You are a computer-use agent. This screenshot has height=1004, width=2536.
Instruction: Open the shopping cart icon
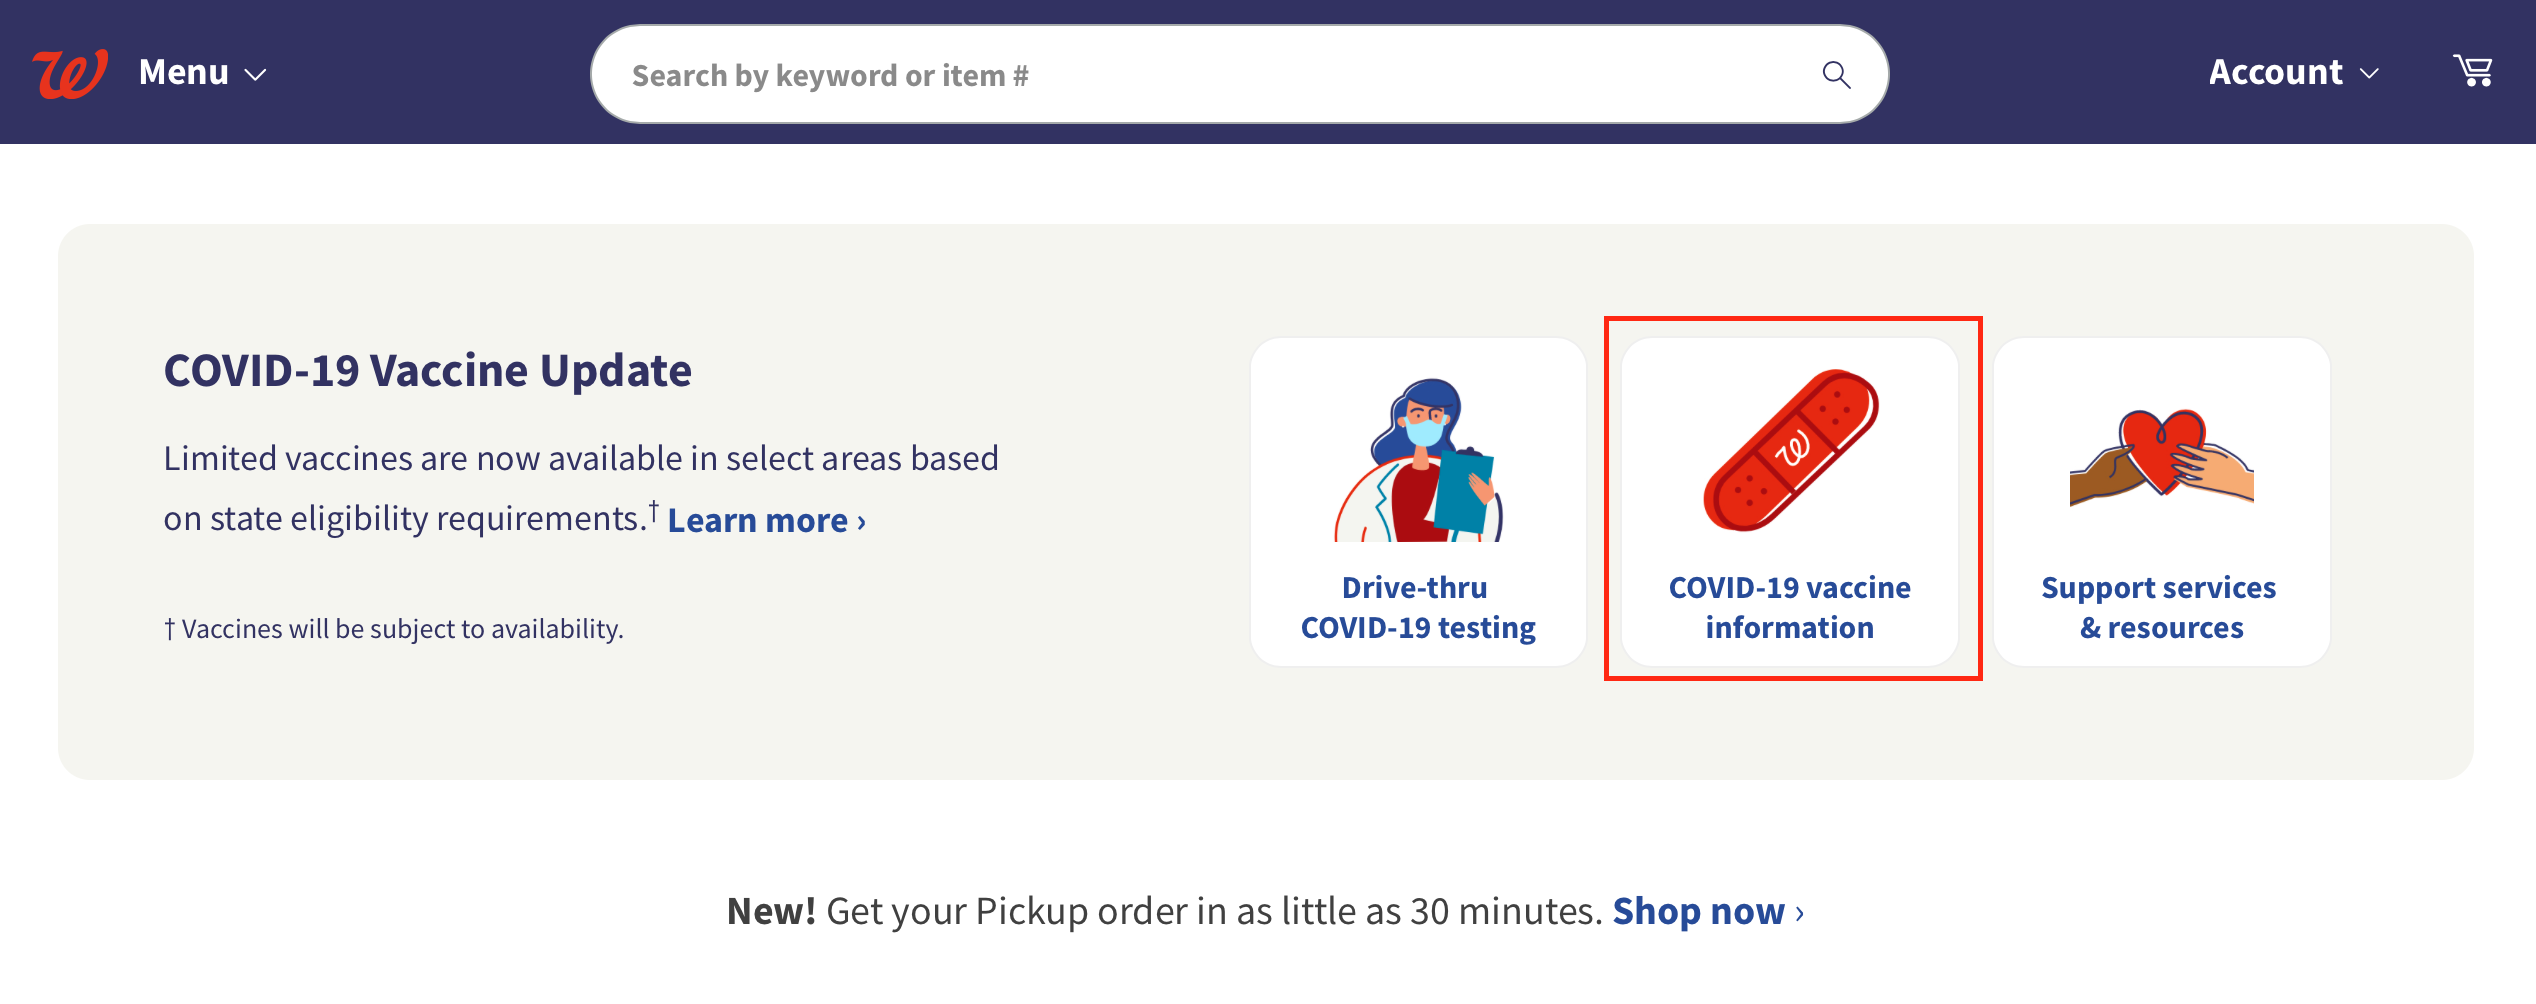tap(2473, 71)
